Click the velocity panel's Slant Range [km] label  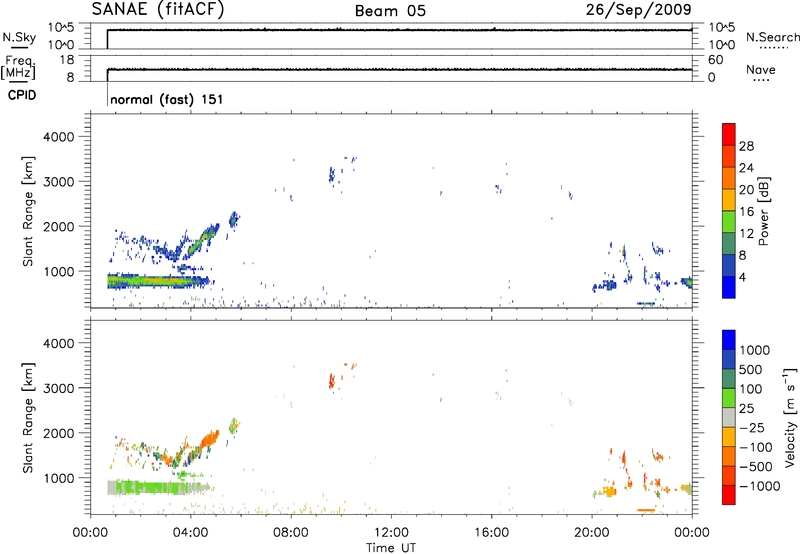pos(29,418)
